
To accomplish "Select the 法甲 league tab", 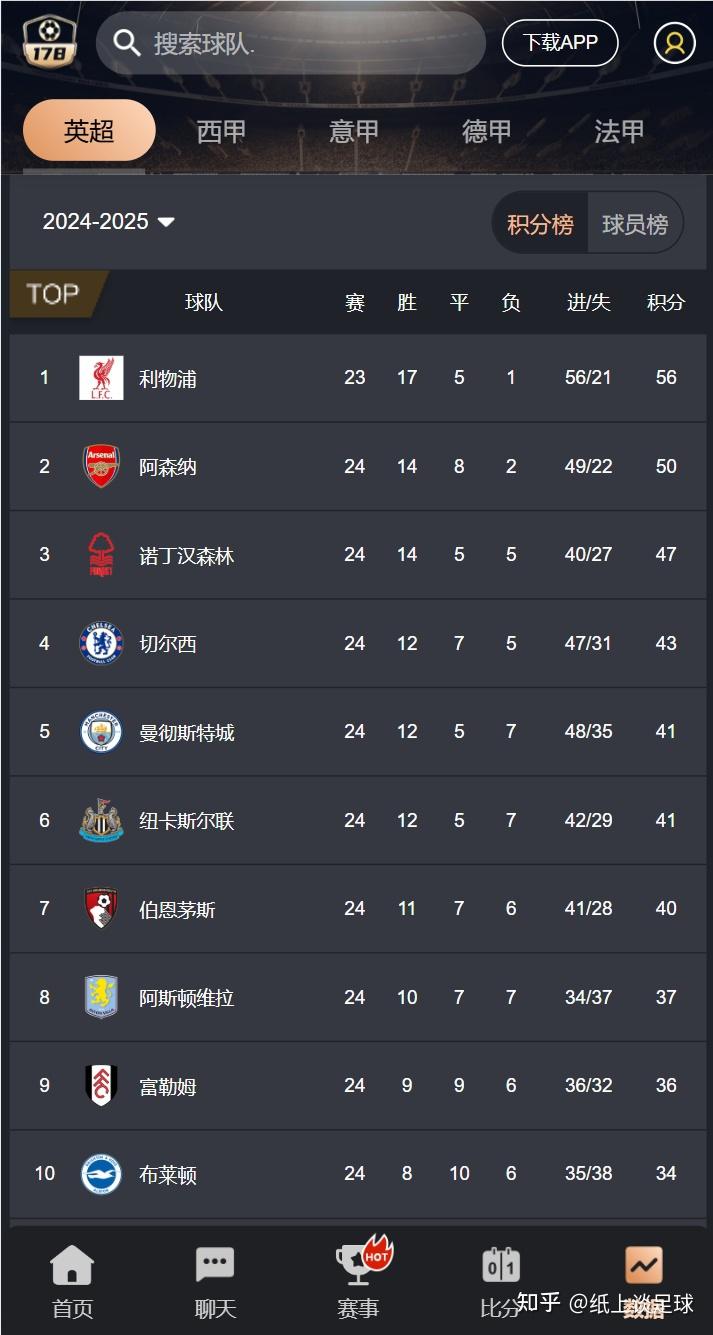I will pyautogui.click(x=619, y=131).
